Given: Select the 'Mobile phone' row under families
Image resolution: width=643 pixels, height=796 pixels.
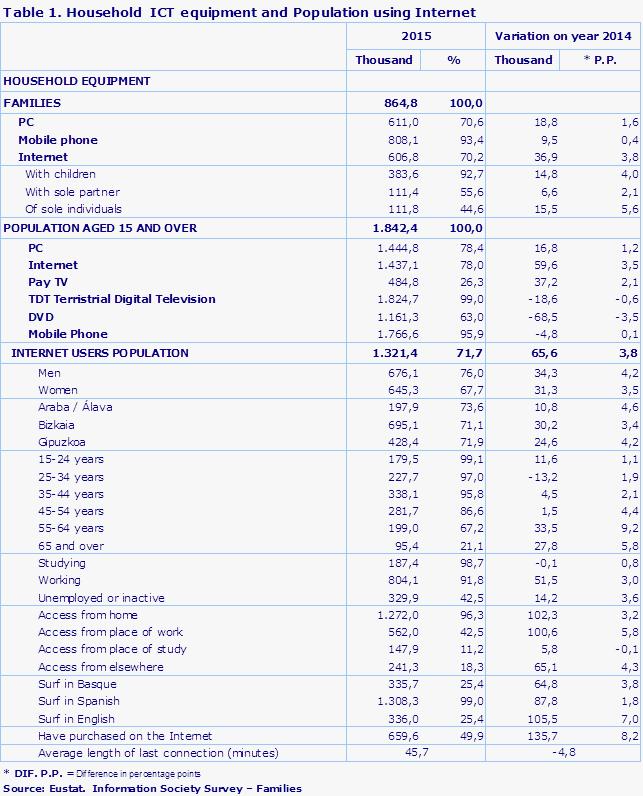Looking at the screenshot, I should coord(58,140).
